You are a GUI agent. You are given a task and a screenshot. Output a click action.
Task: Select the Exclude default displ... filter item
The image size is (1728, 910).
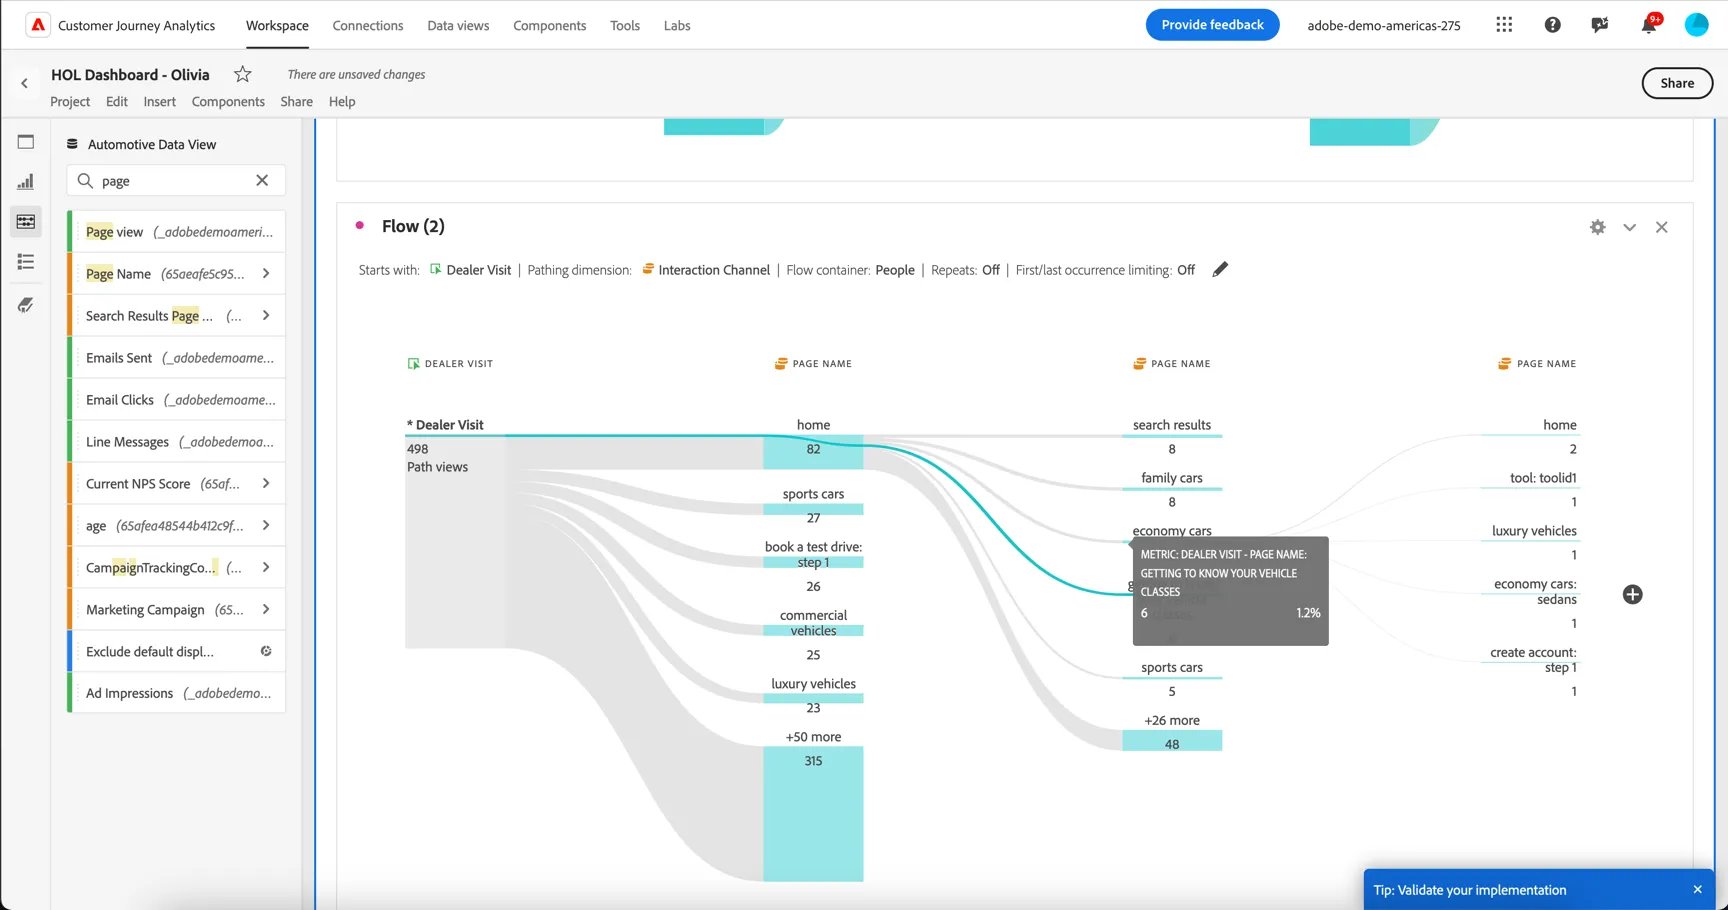tap(177, 652)
